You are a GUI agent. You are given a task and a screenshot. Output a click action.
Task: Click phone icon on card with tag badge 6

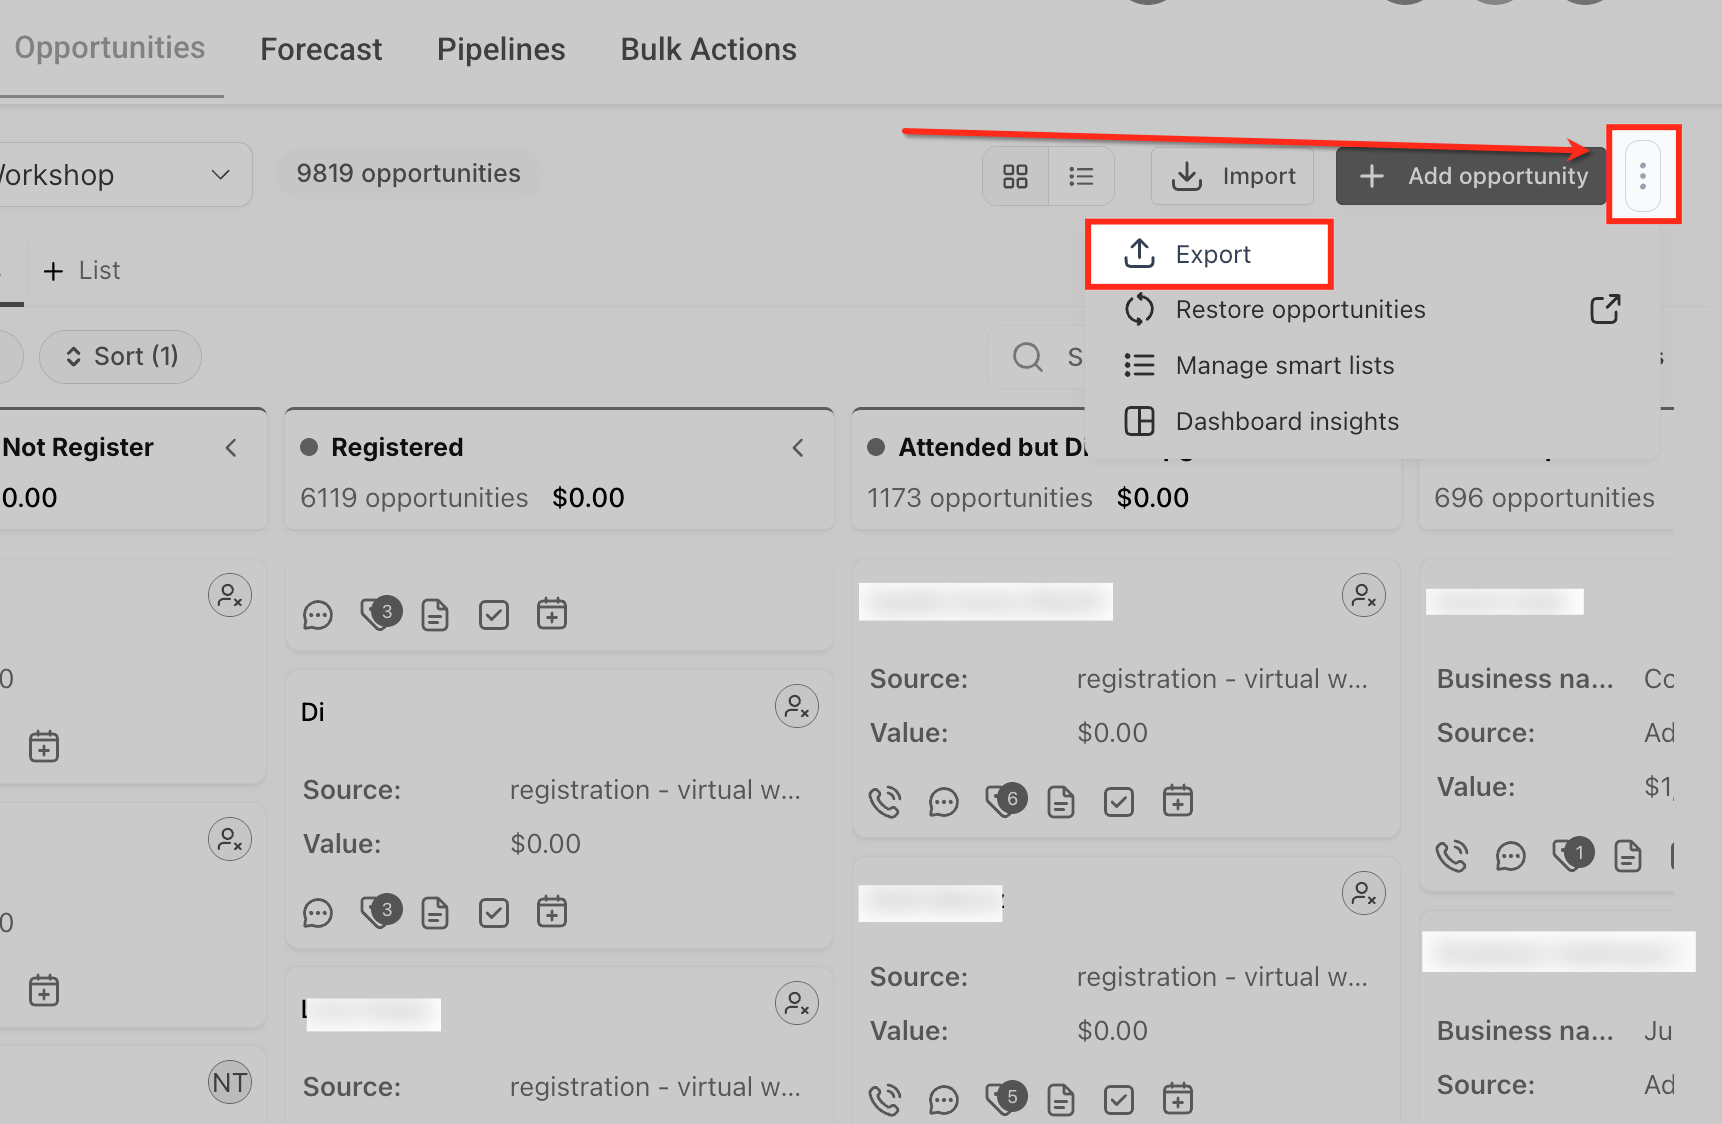click(885, 802)
